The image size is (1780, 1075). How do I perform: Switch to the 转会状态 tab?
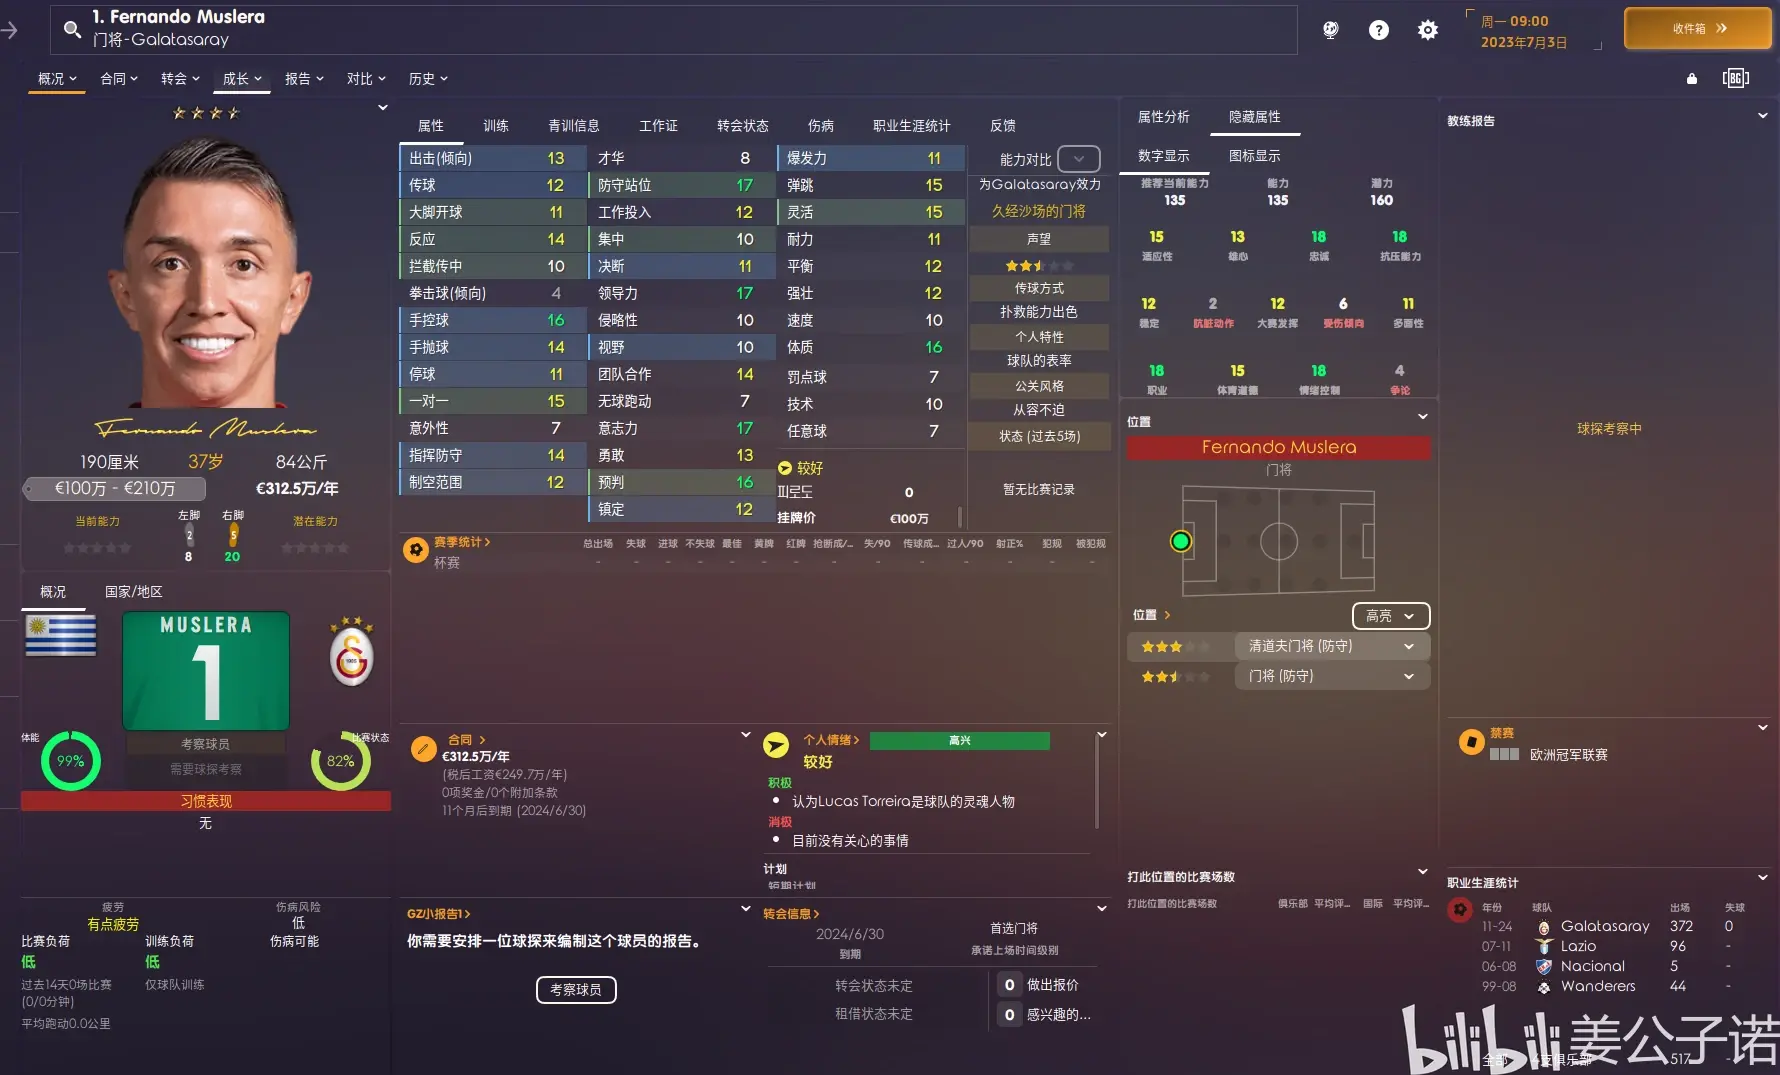click(x=743, y=126)
